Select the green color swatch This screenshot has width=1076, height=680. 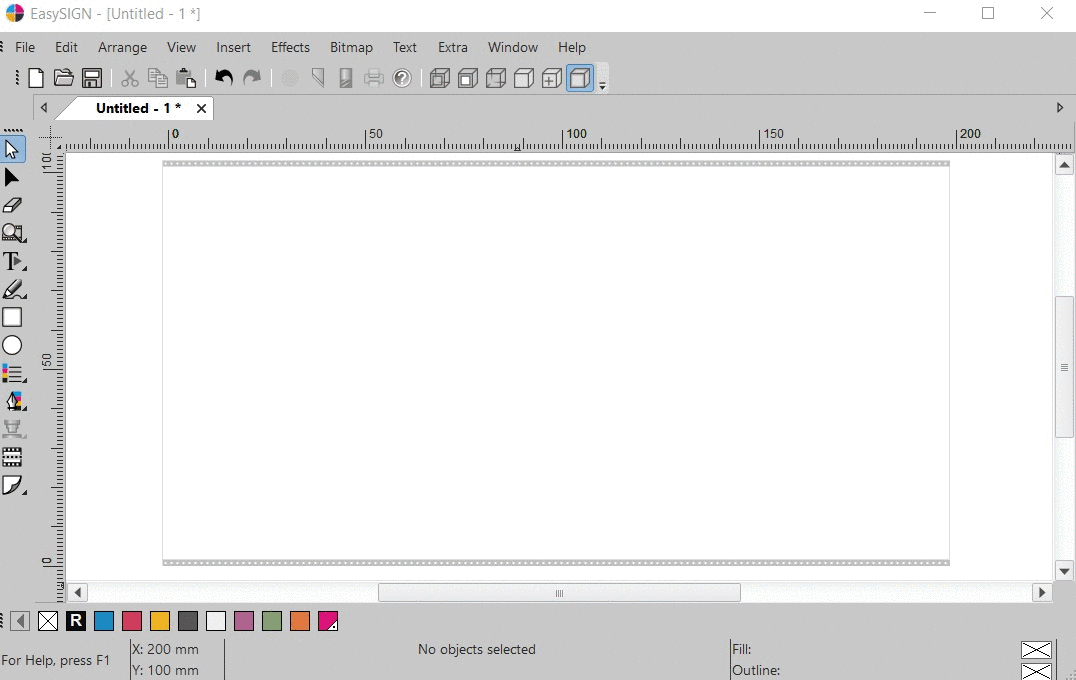click(272, 621)
